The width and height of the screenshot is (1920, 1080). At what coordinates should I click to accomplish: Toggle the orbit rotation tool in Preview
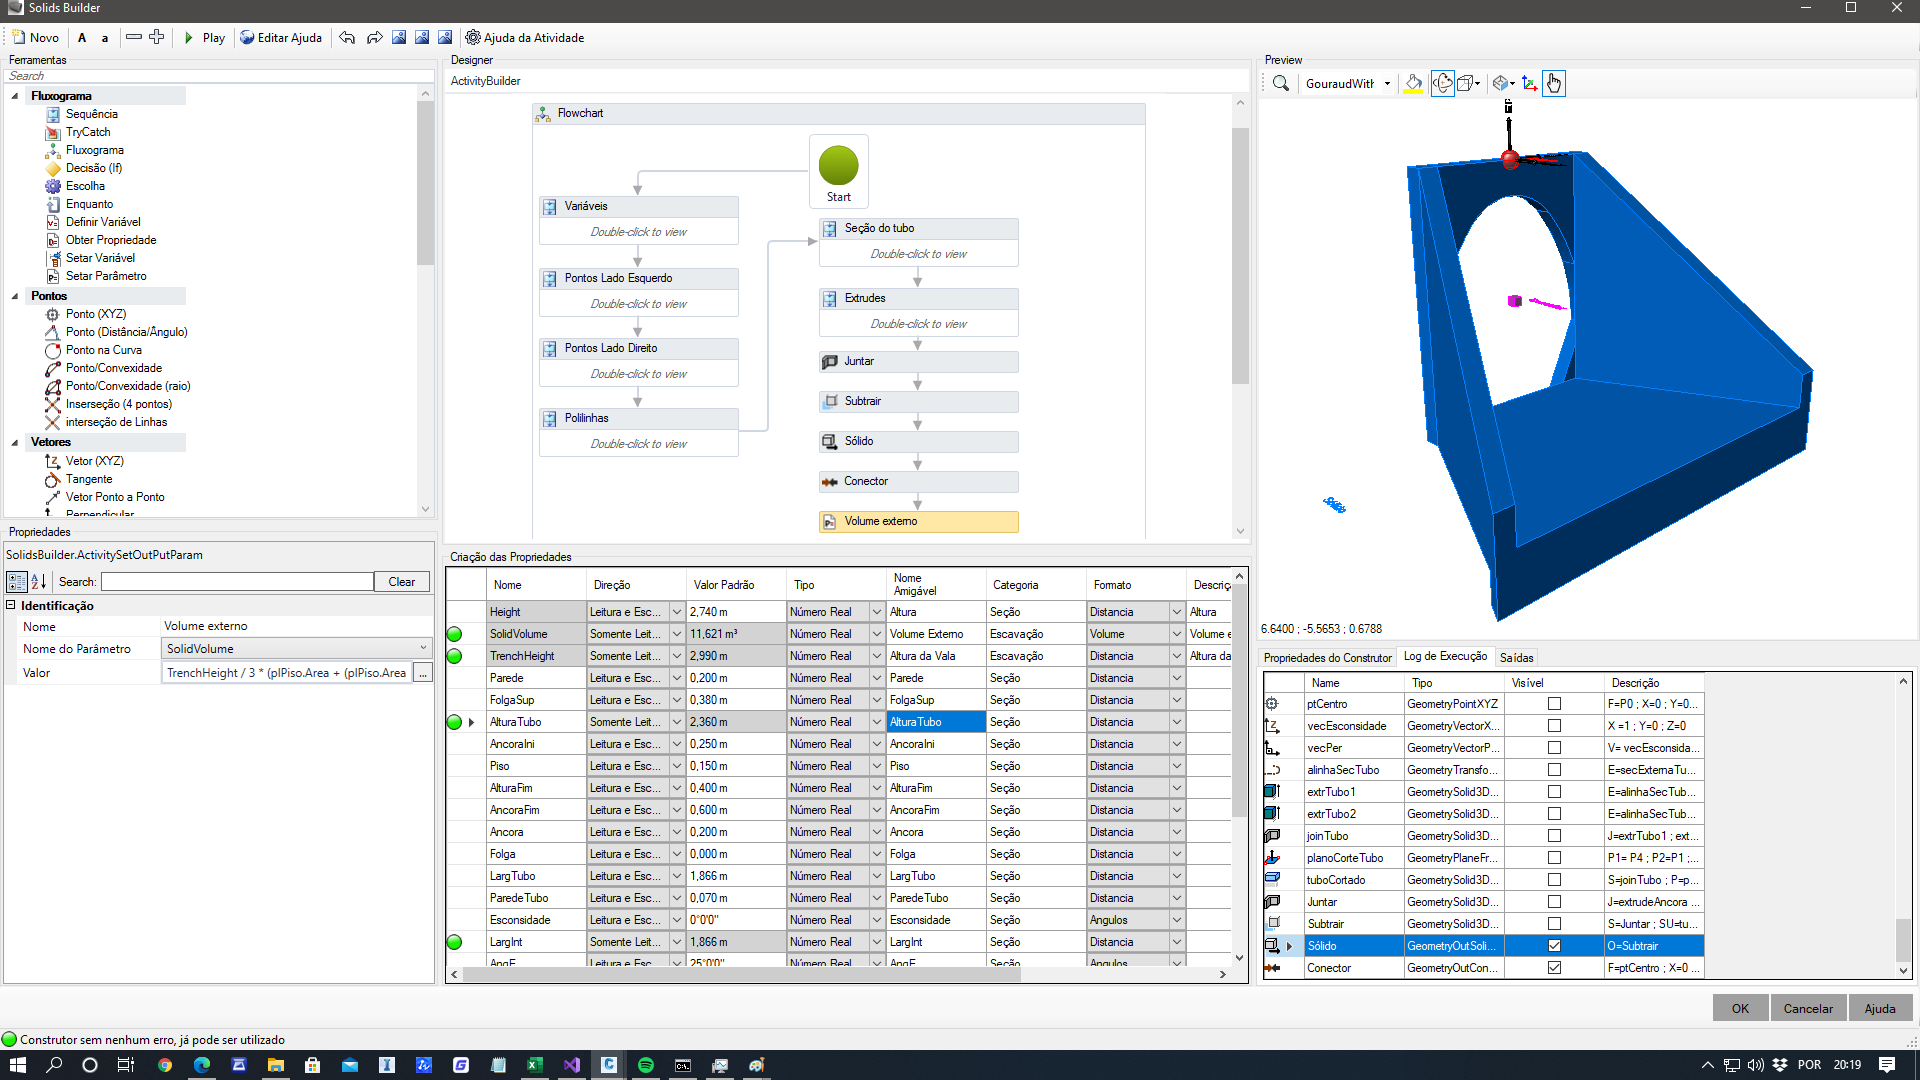1442,84
